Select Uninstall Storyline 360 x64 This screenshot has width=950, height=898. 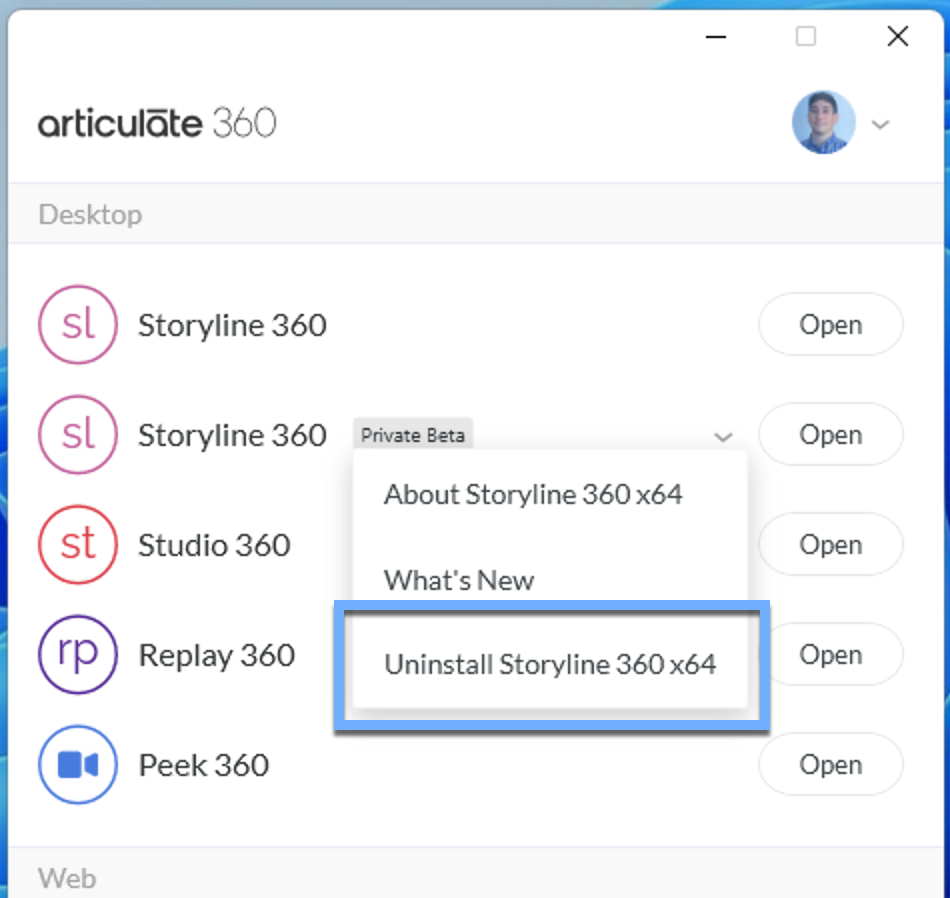(x=550, y=664)
